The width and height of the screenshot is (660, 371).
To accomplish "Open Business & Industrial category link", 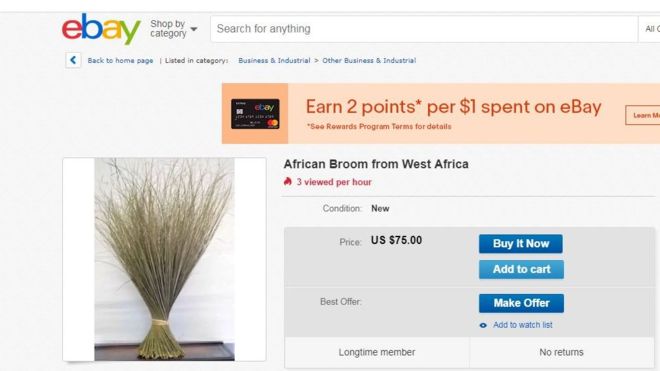I will (x=274, y=61).
